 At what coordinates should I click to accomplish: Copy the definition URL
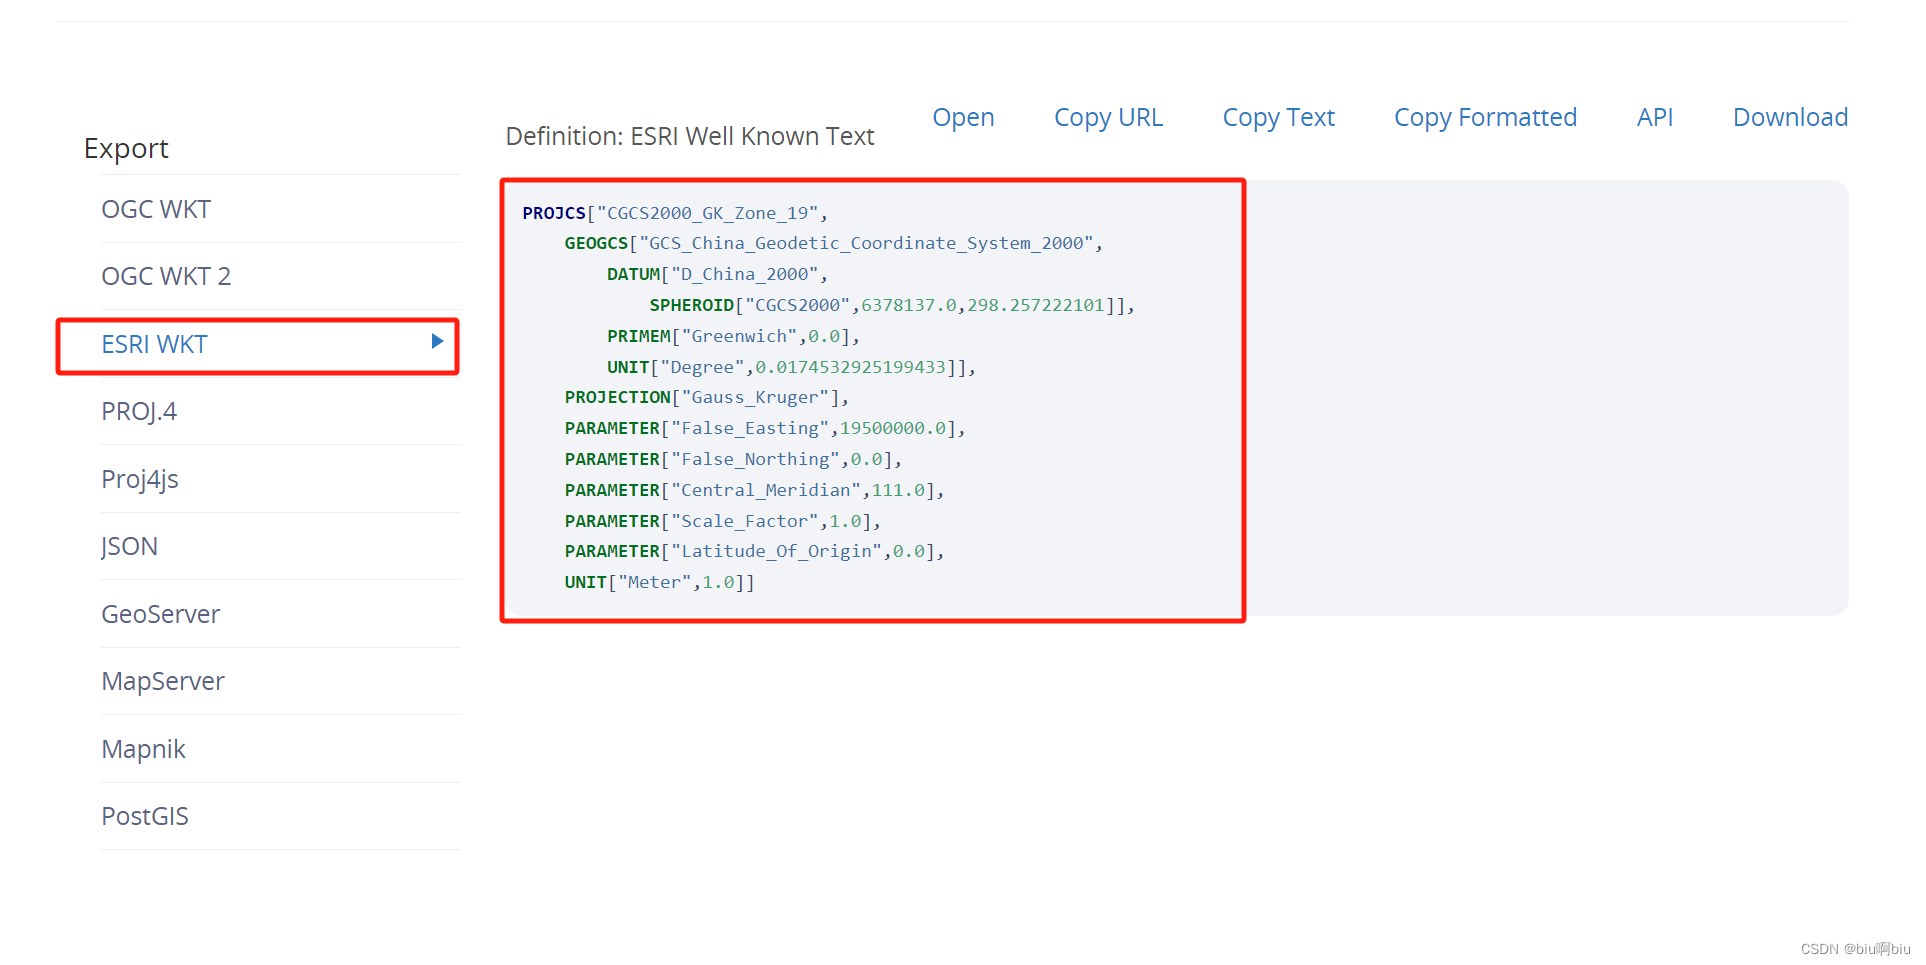(1108, 117)
